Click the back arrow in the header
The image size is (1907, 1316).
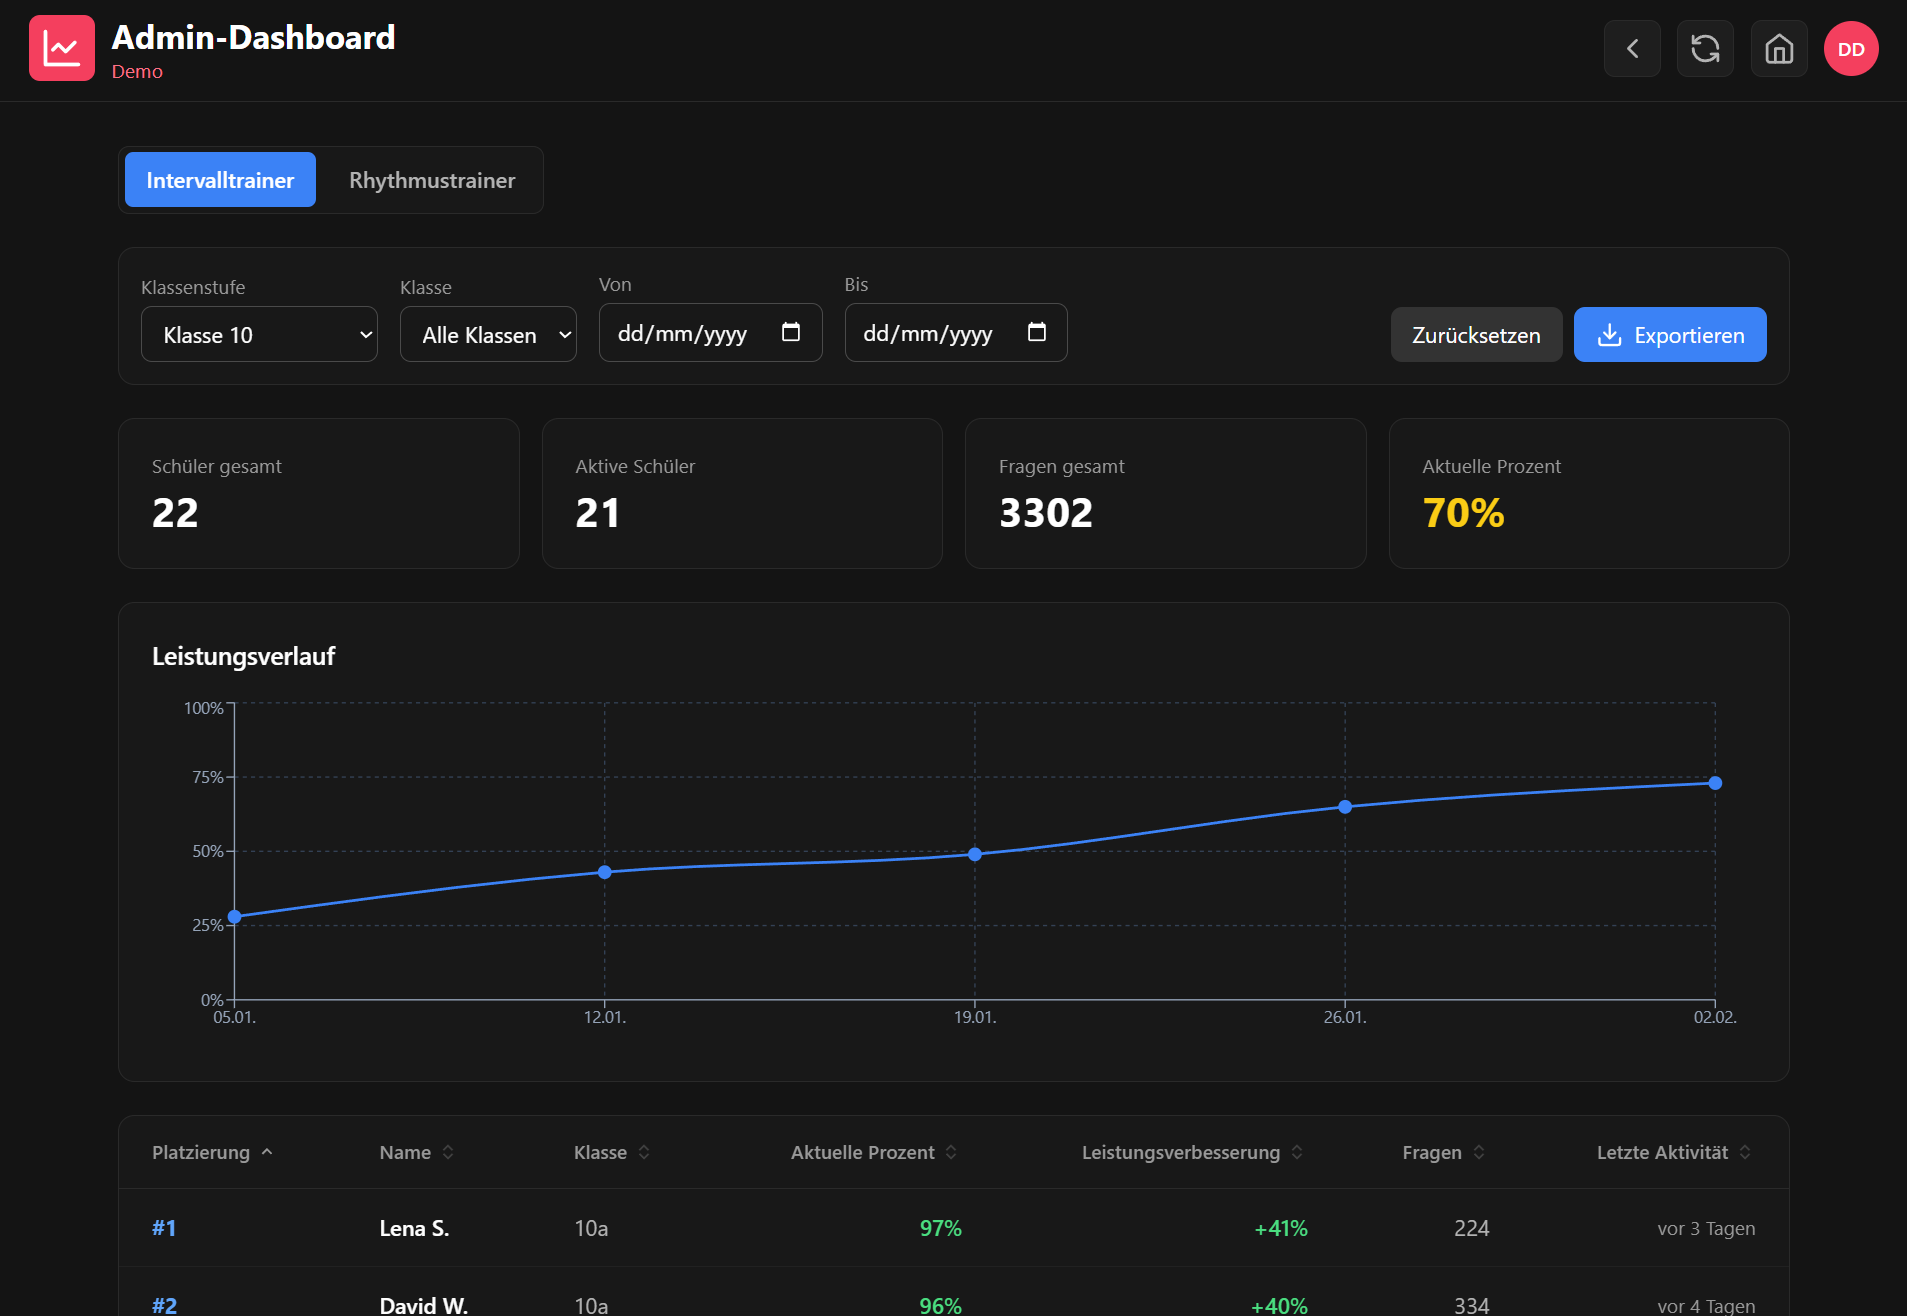point(1632,48)
